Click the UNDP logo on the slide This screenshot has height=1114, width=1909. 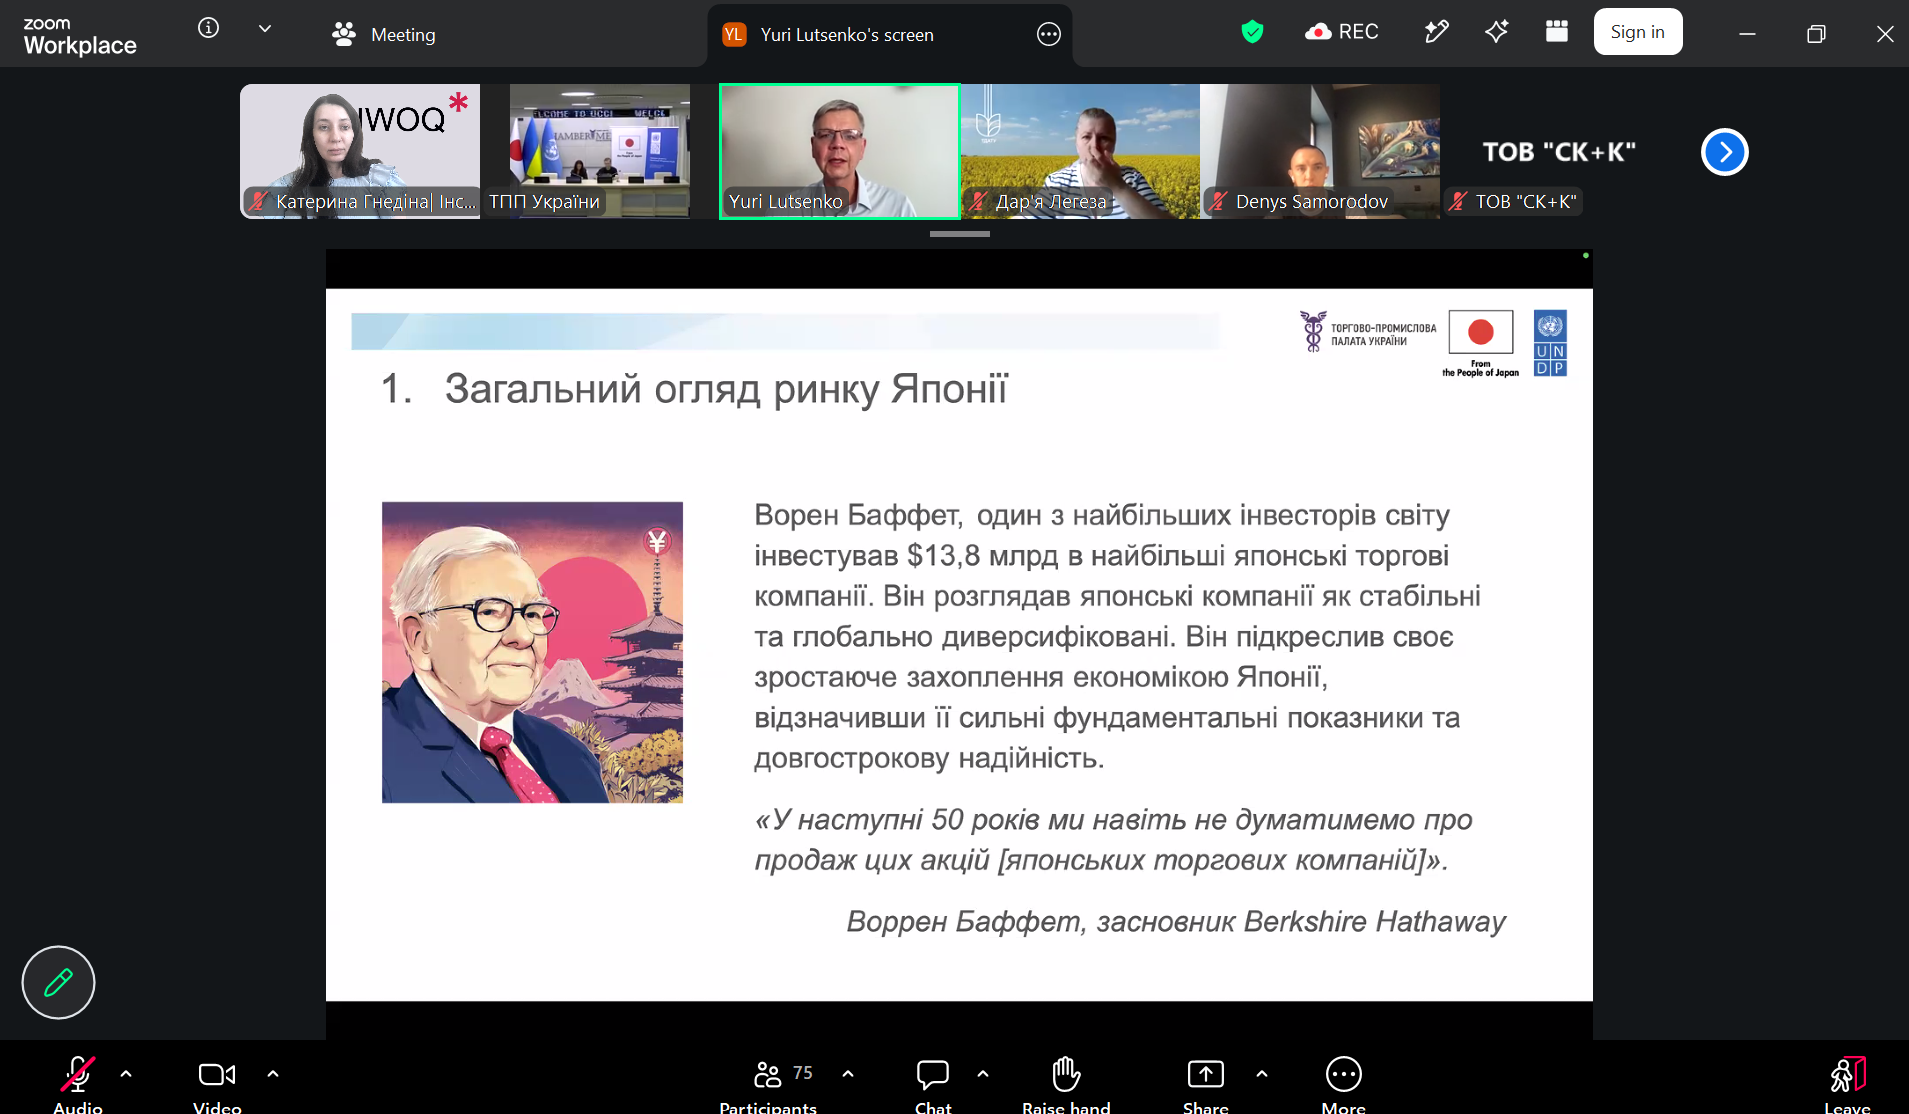pos(1550,343)
